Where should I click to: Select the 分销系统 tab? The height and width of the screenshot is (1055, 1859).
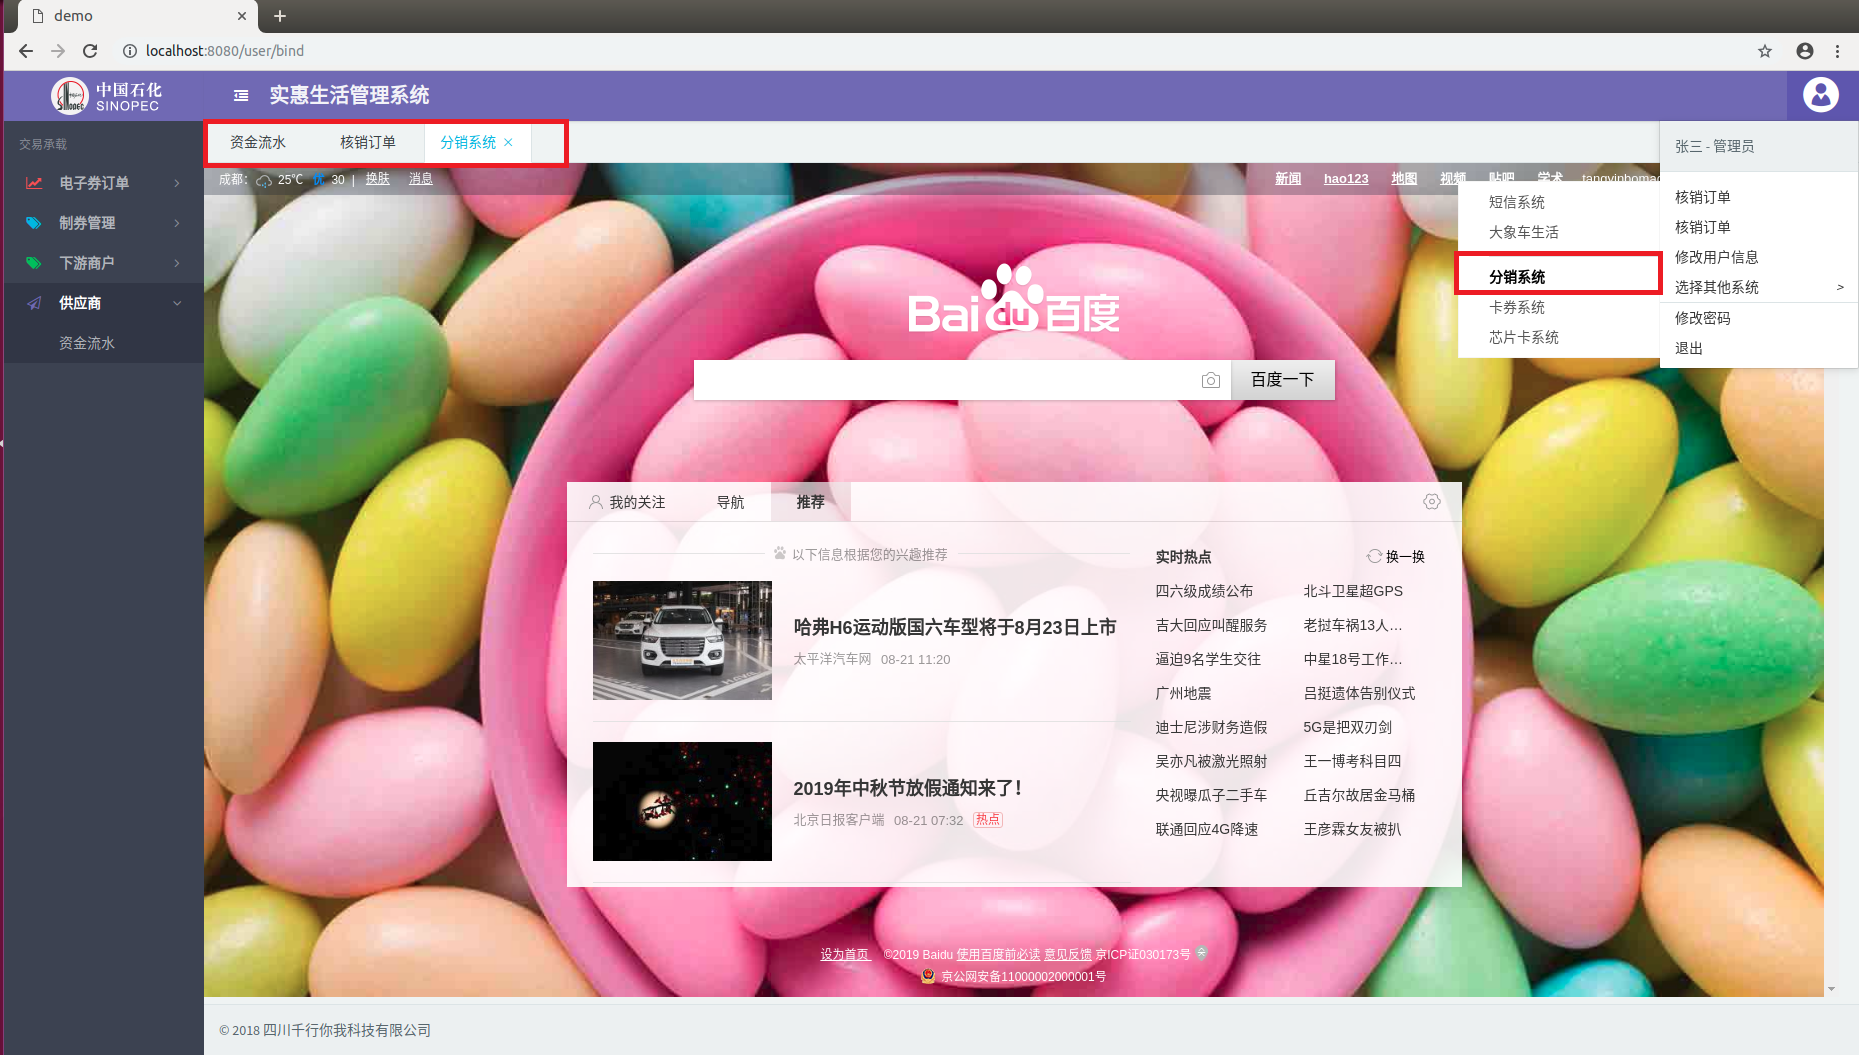468,142
